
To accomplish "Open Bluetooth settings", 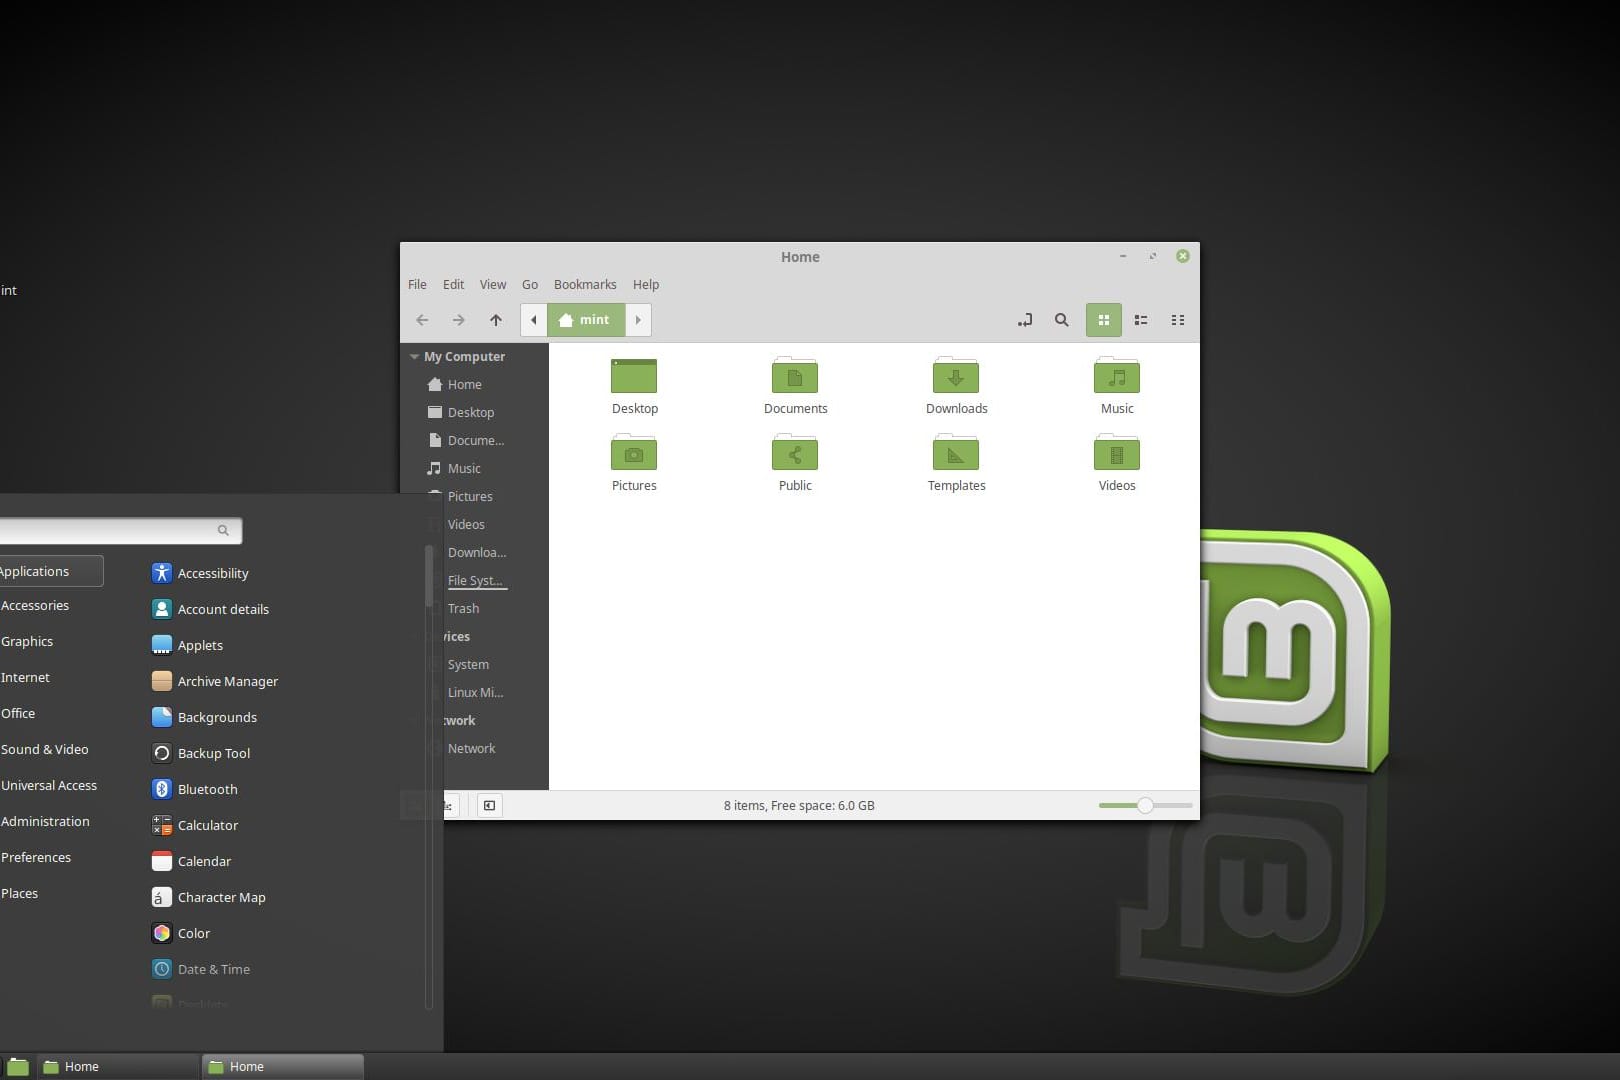I will (195, 789).
